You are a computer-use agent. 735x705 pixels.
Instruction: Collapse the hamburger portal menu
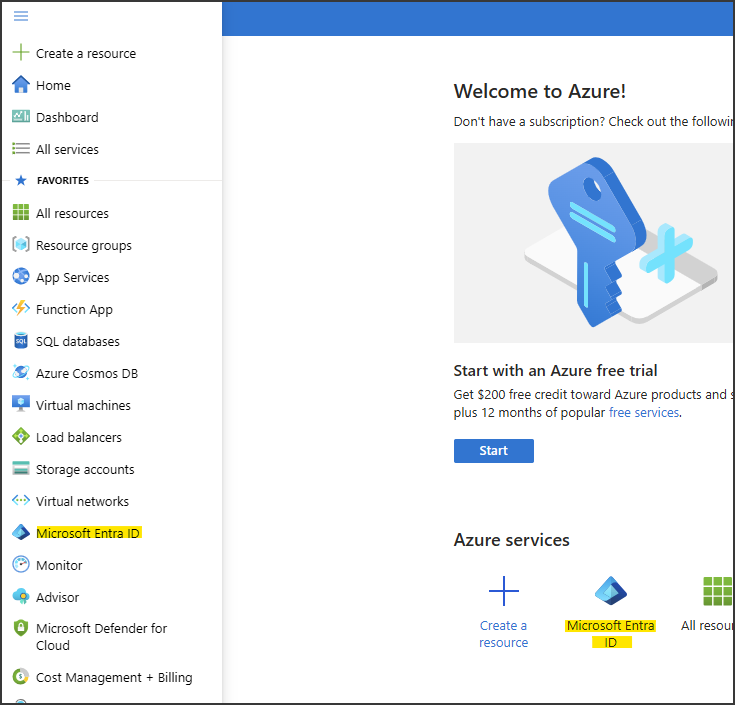[x=20, y=16]
